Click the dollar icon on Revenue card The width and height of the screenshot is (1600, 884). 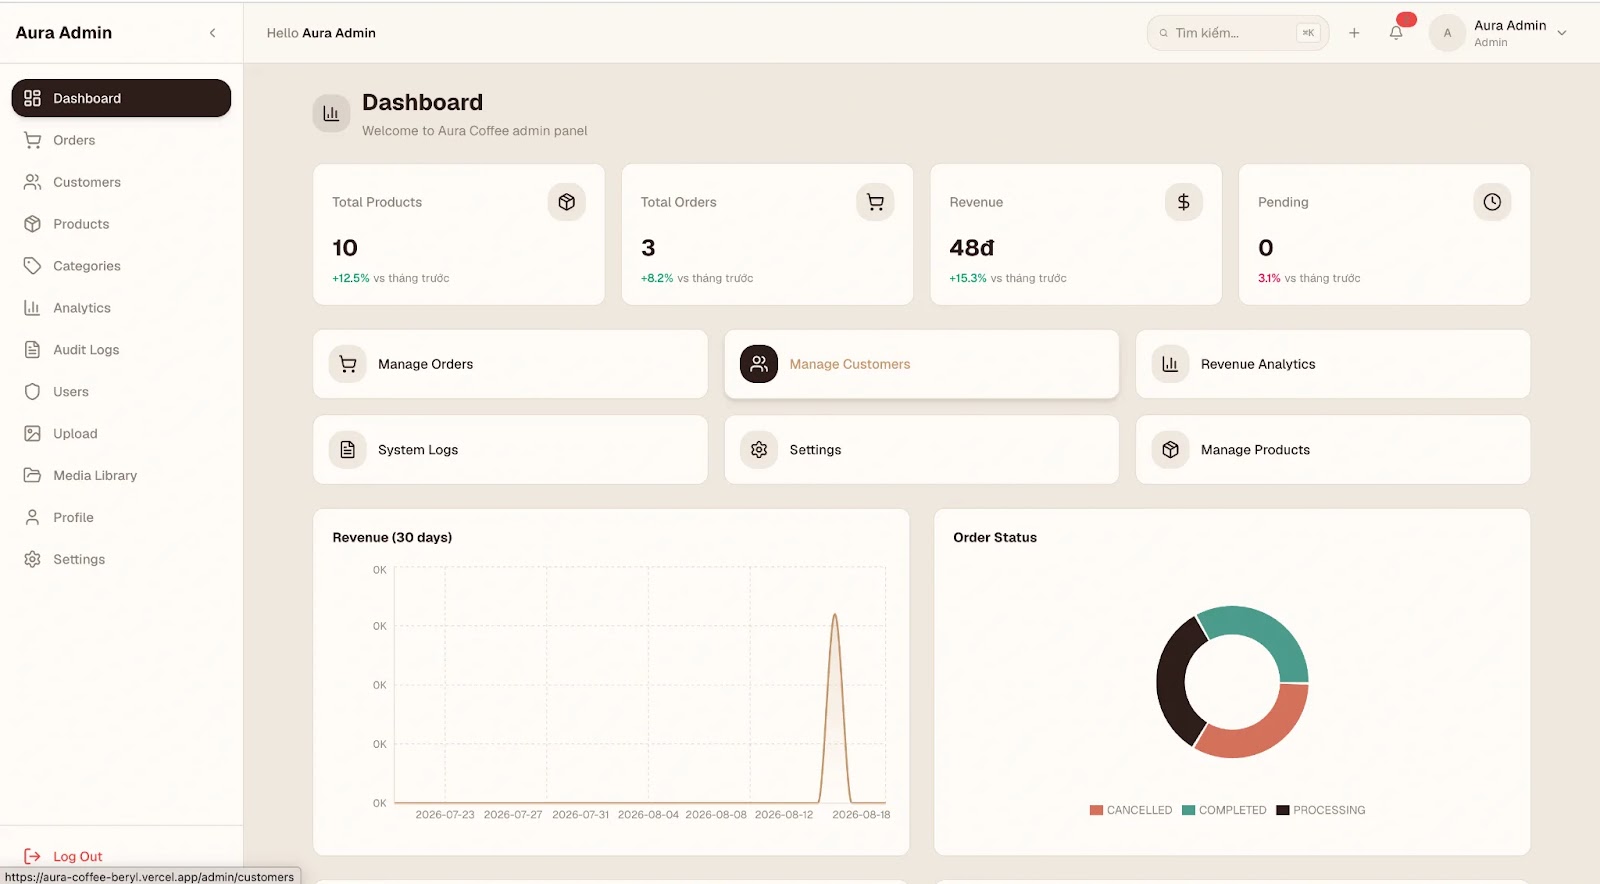[x=1184, y=202]
